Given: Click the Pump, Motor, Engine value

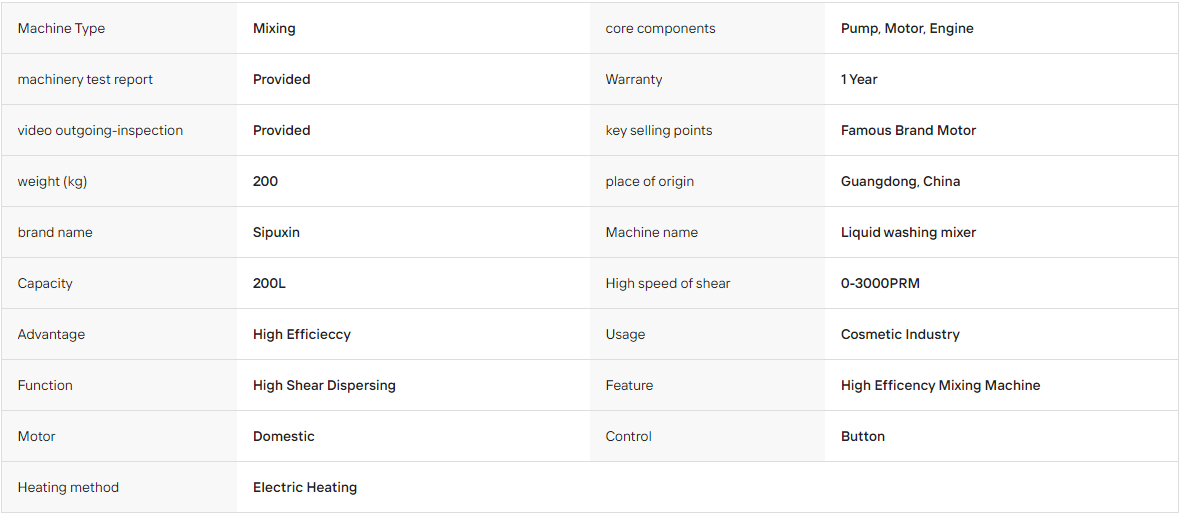Looking at the screenshot, I should coord(907,29).
